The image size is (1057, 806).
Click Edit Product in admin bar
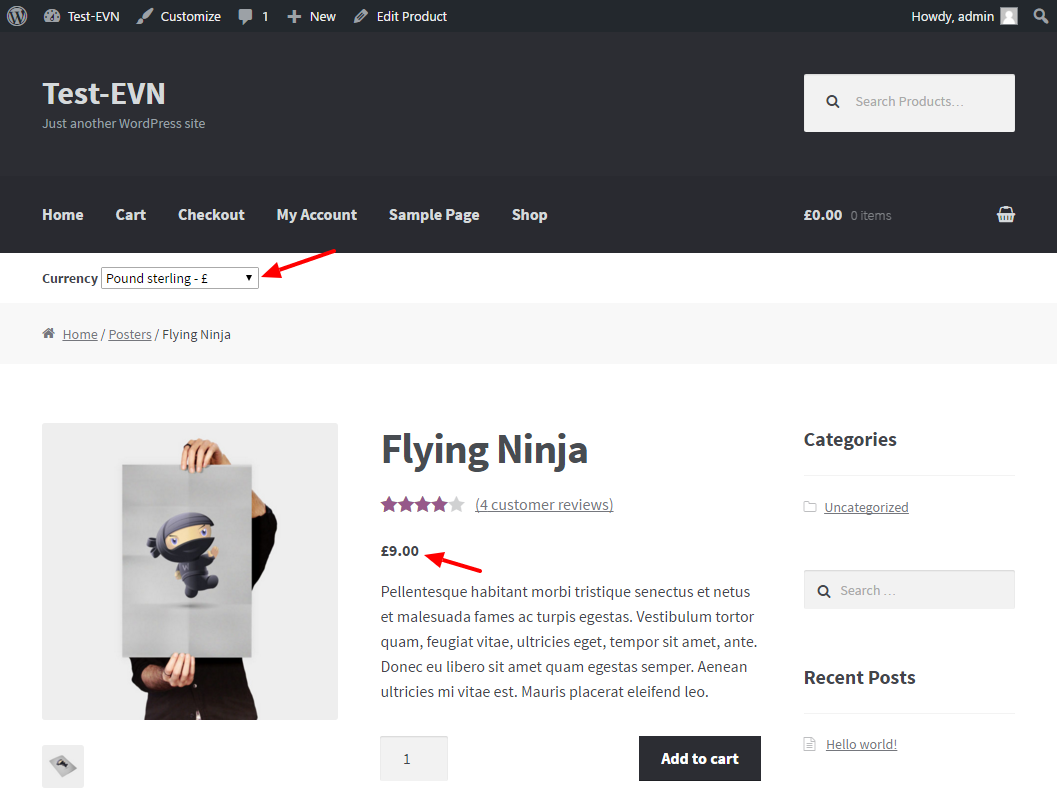pyautogui.click(x=400, y=16)
